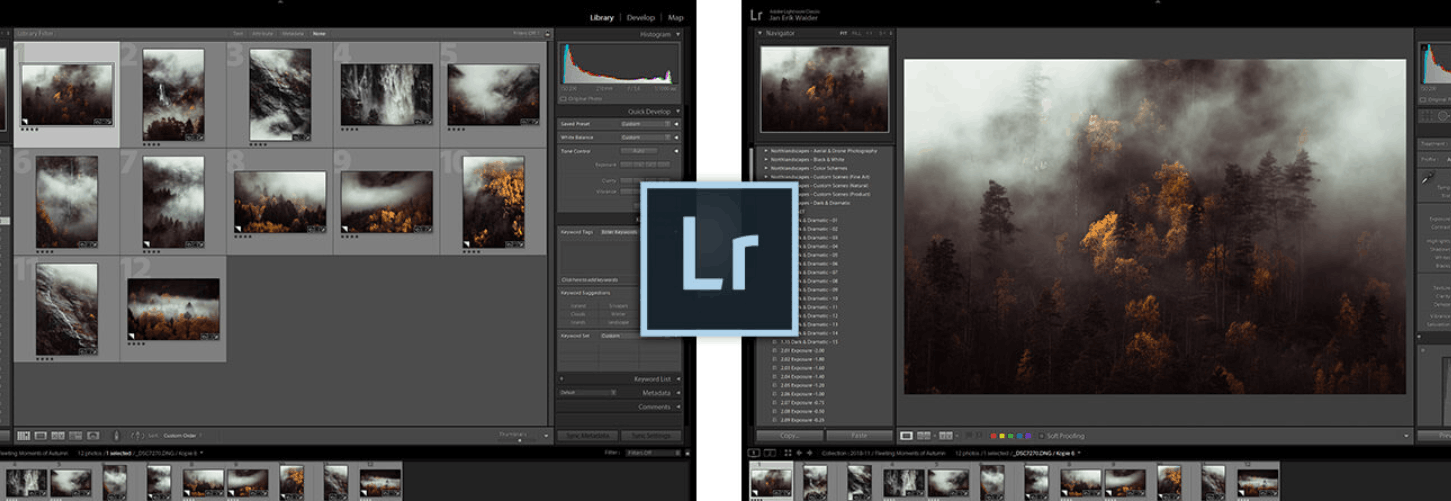Select Survey view icon in Library toolbar
The image size is (1451, 501).
coord(75,435)
